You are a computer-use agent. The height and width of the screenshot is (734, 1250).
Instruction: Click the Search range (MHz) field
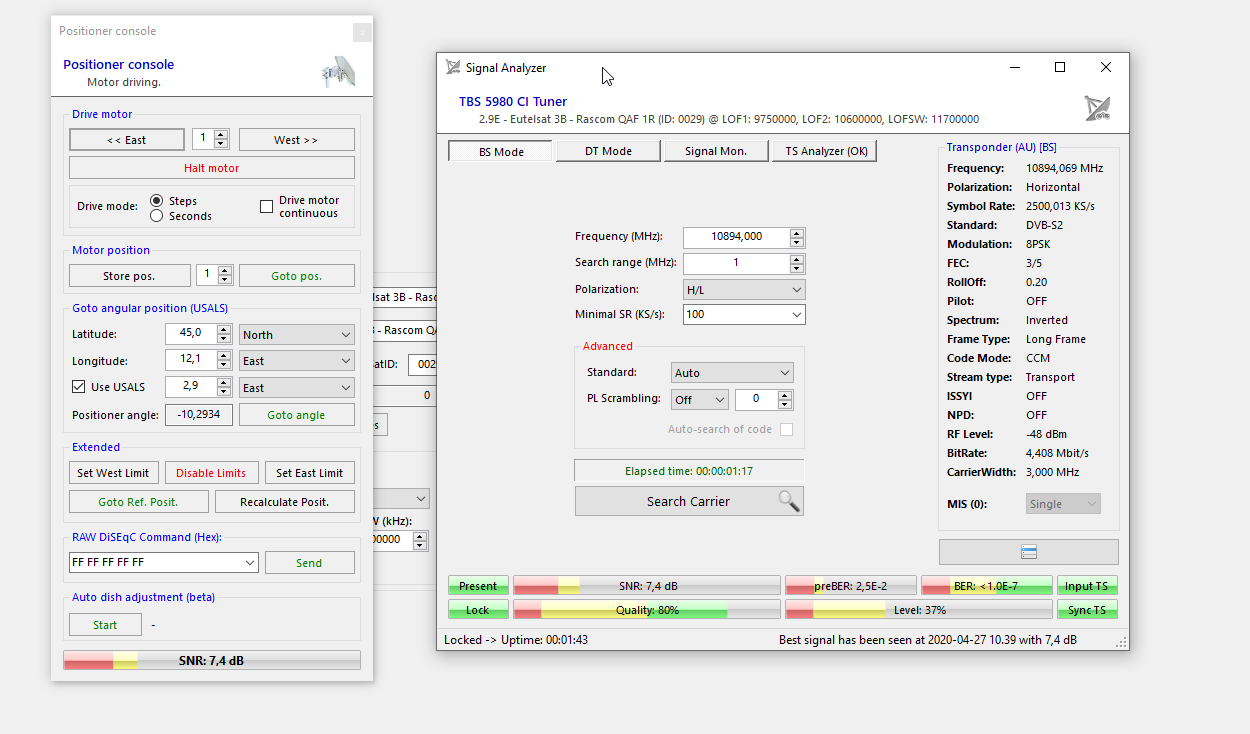click(x=737, y=263)
